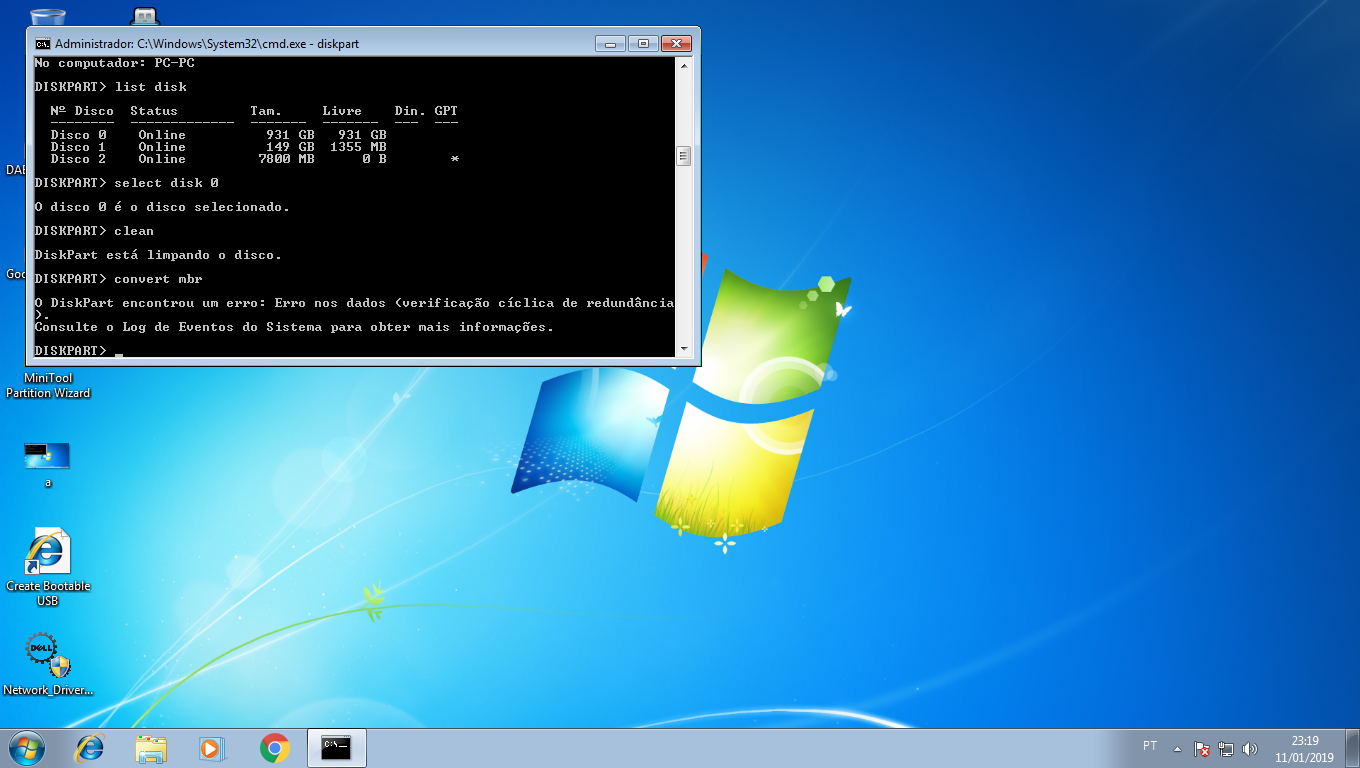This screenshot has width=1360, height=768.
Task: Click the blinking cursor at the last DISKPART prompt
Action: (118, 353)
